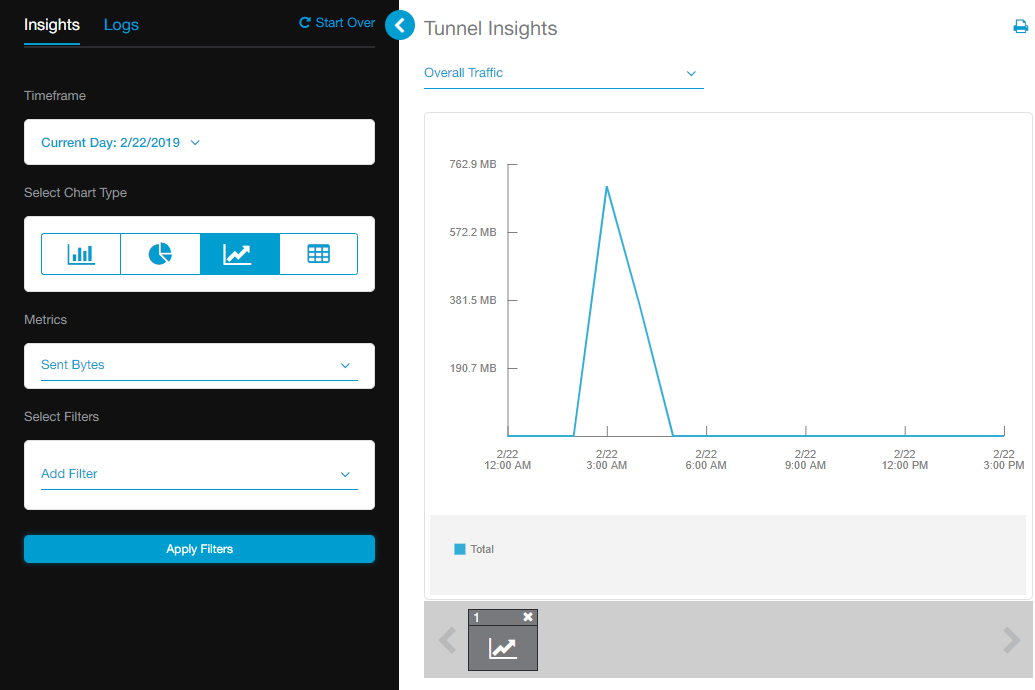Expand the Sent Bytes metrics dropdown
This screenshot has width=1035, height=690.
point(199,365)
